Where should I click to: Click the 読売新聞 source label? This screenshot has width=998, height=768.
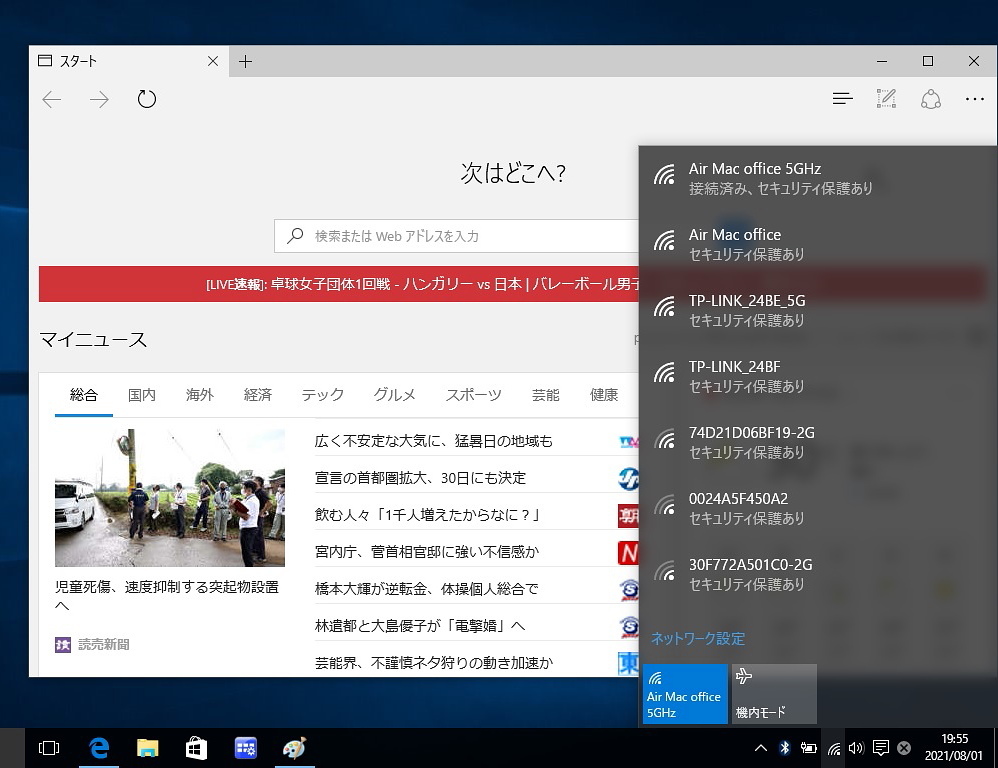103,645
